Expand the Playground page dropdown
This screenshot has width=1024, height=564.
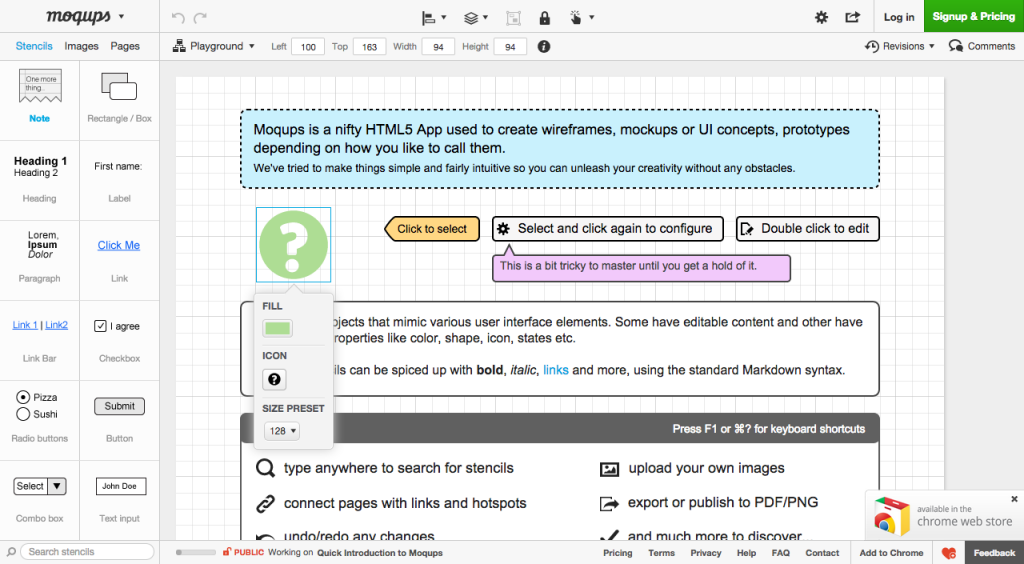point(214,46)
